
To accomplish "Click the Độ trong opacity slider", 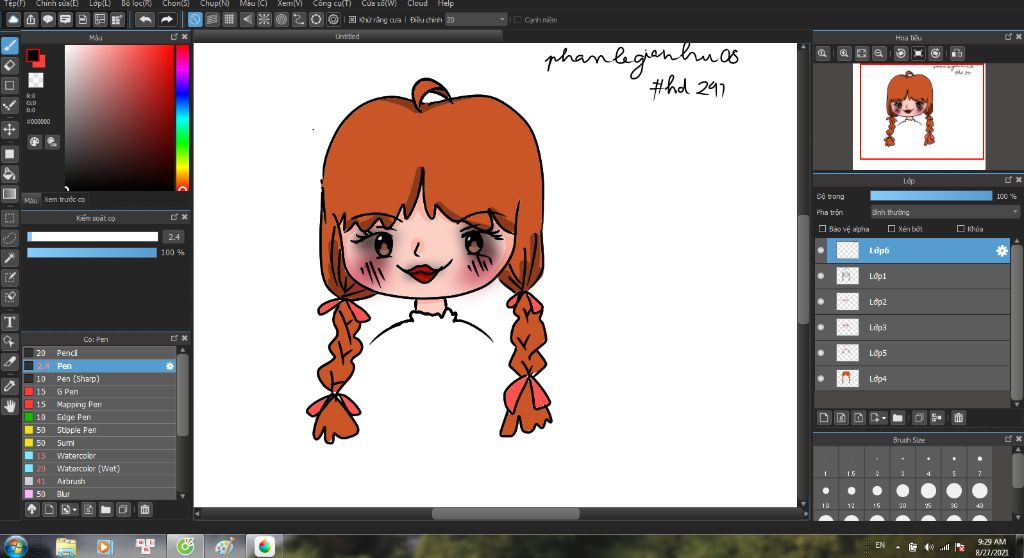I will (x=931, y=196).
